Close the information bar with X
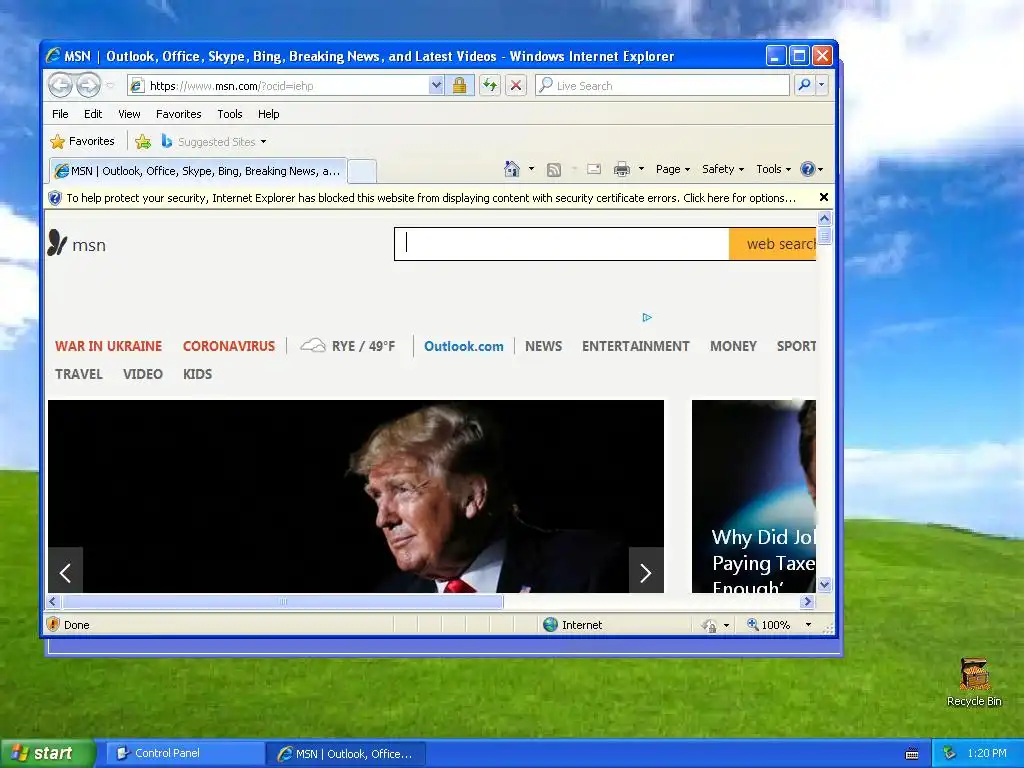Image resolution: width=1024 pixels, height=768 pixels. tap(824, 197)
